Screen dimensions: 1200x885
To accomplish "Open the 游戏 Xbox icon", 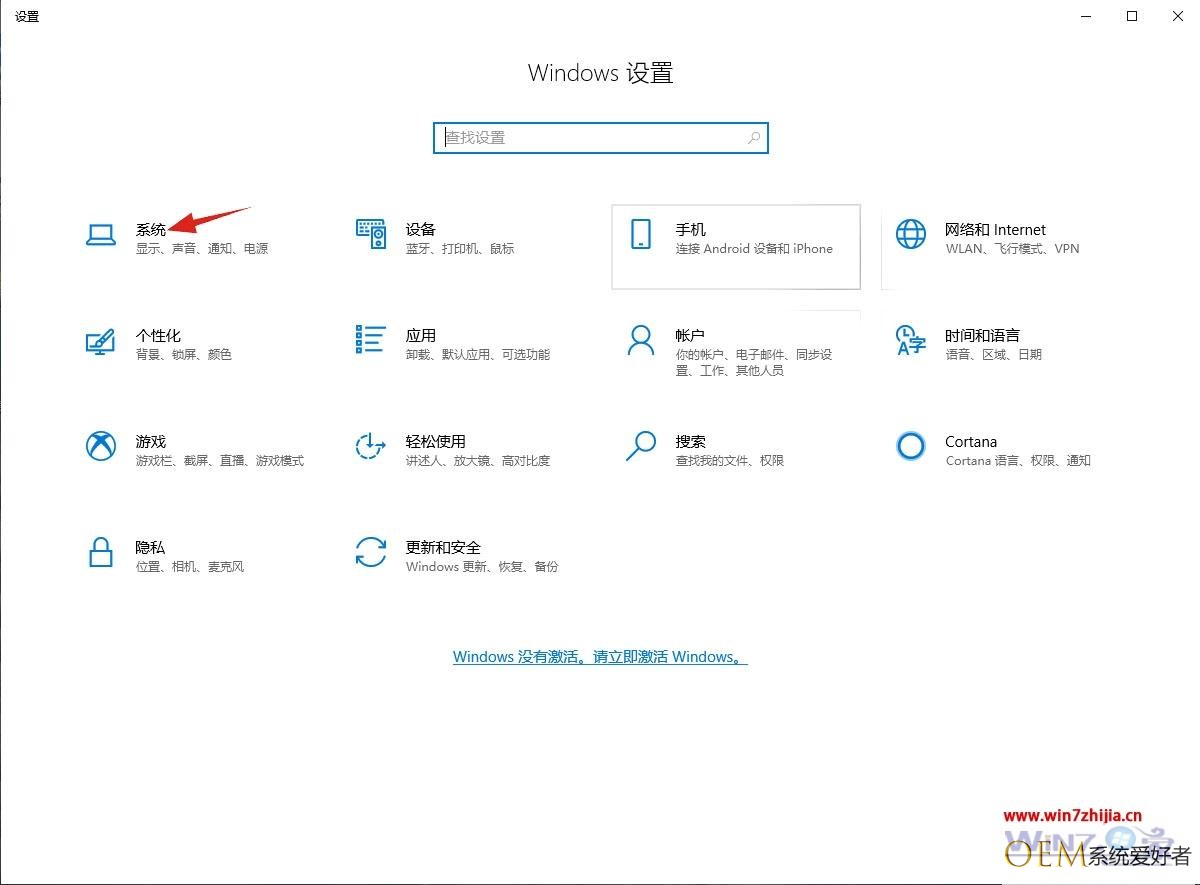I will point(101,446).
